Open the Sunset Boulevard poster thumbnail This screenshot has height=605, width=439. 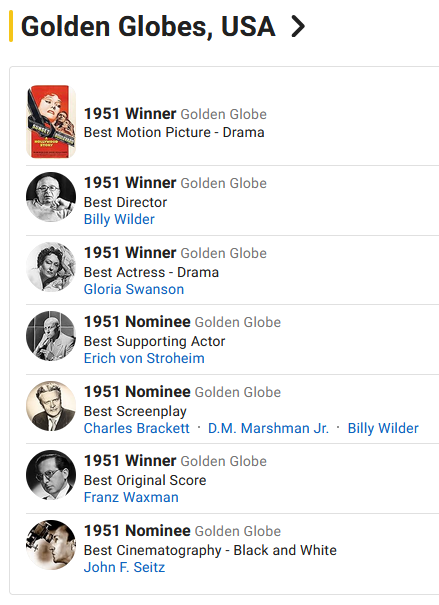coord(51,122)
